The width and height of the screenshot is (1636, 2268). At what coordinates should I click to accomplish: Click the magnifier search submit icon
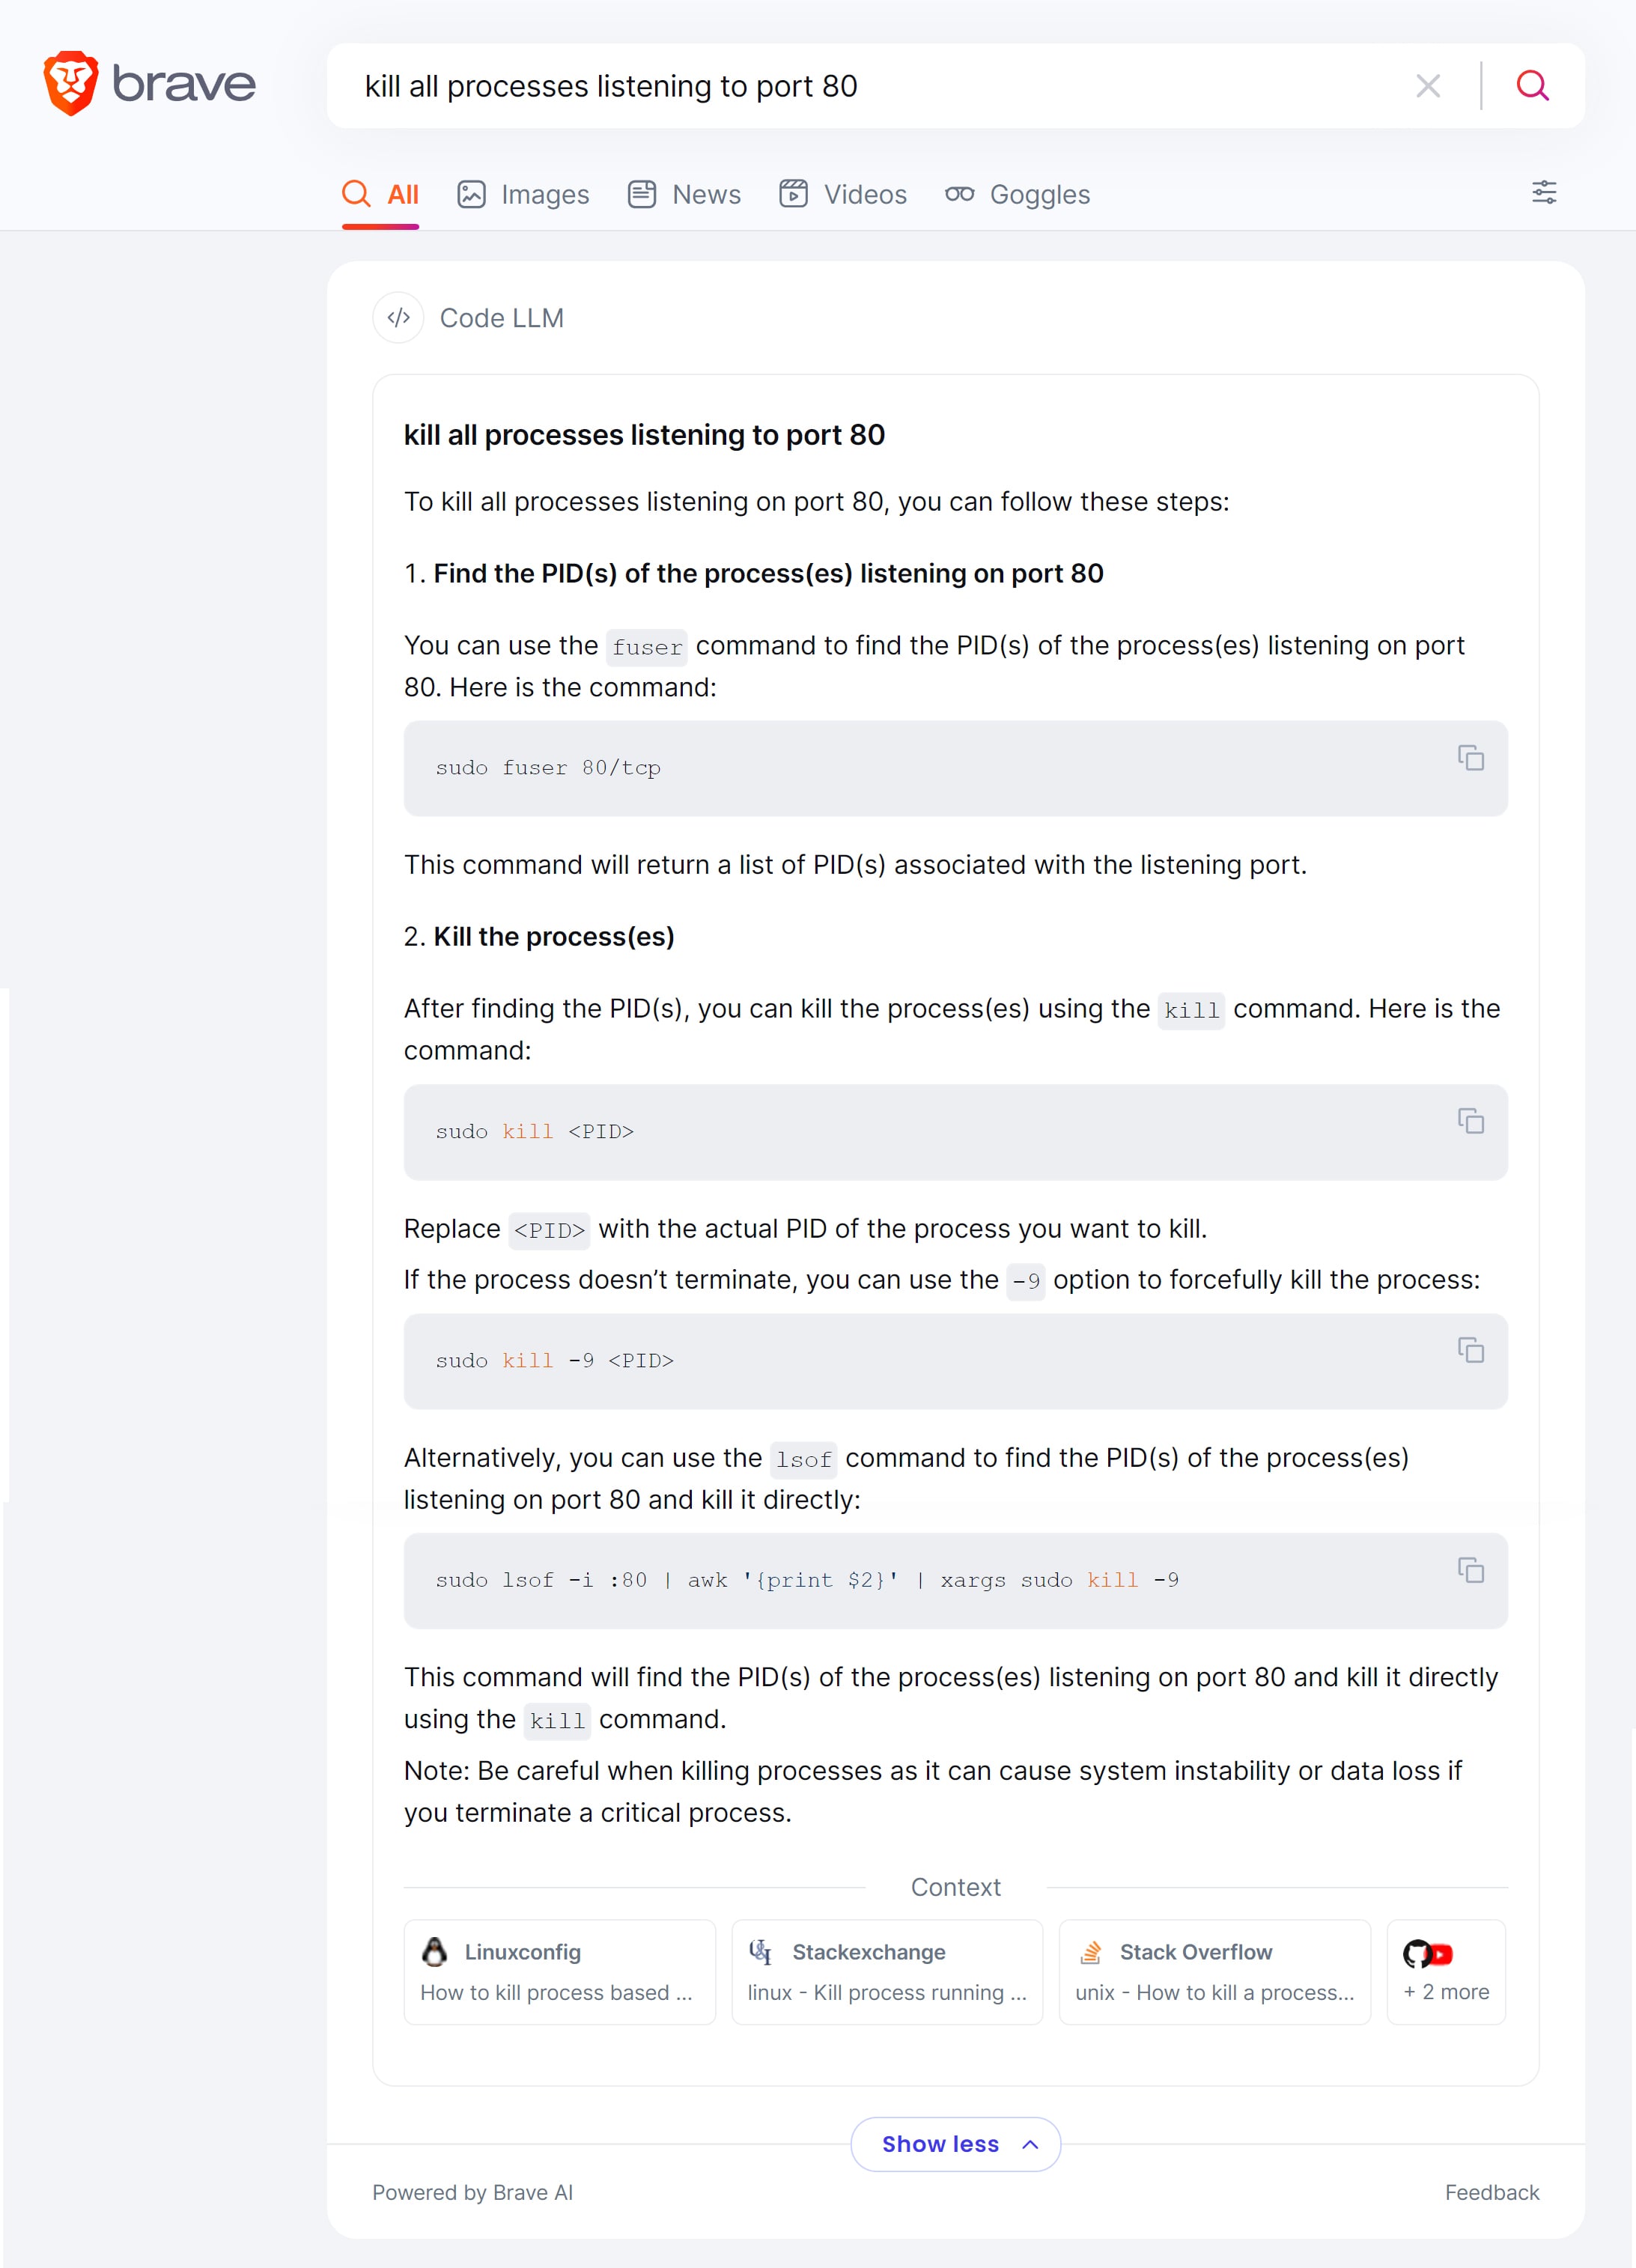[1532, 86]
